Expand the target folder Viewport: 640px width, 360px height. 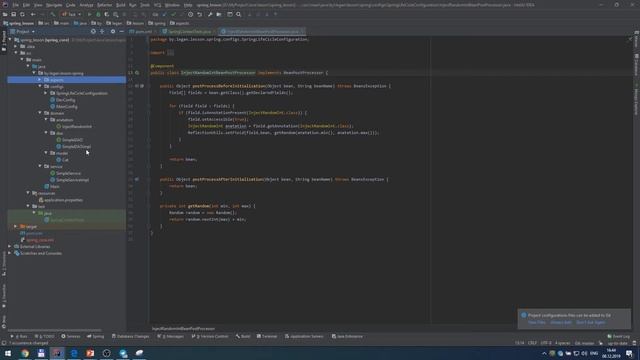[x=16, y=226]
